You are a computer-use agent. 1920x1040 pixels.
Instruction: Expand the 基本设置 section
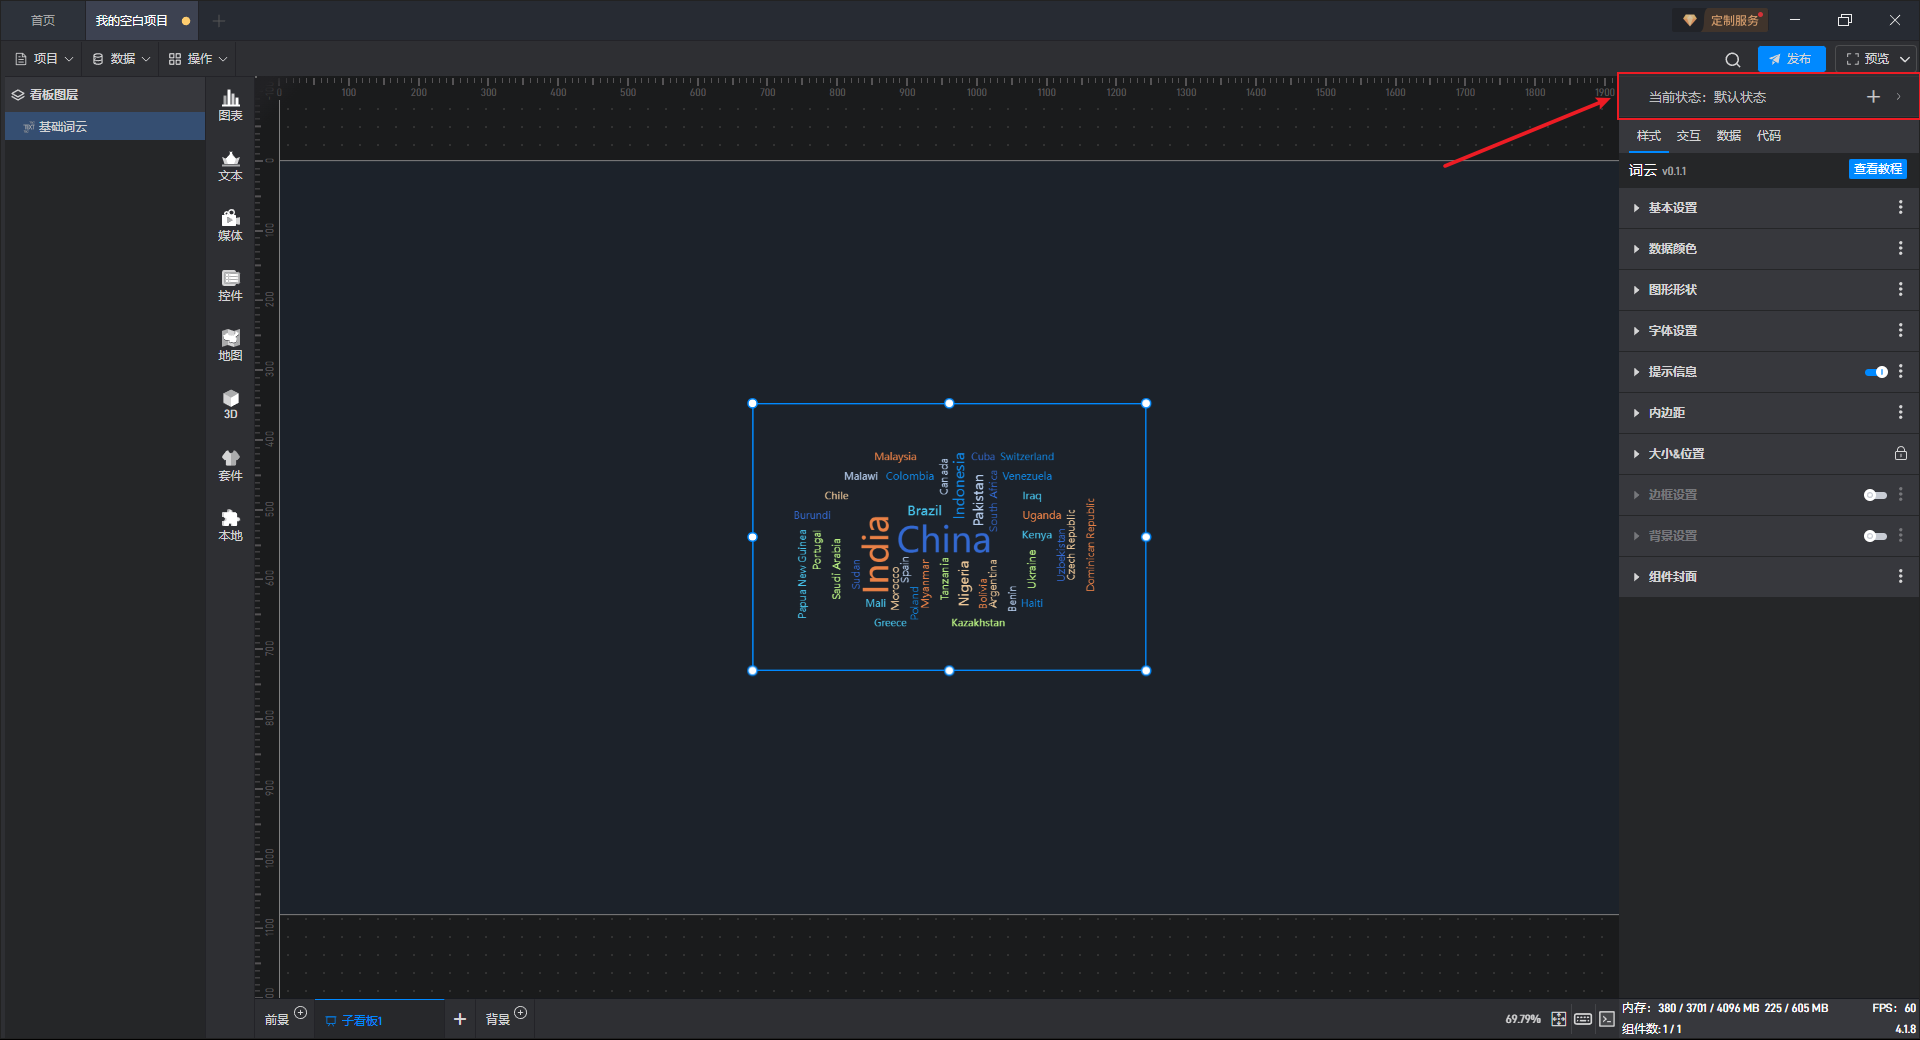(x=1672, y=208)
